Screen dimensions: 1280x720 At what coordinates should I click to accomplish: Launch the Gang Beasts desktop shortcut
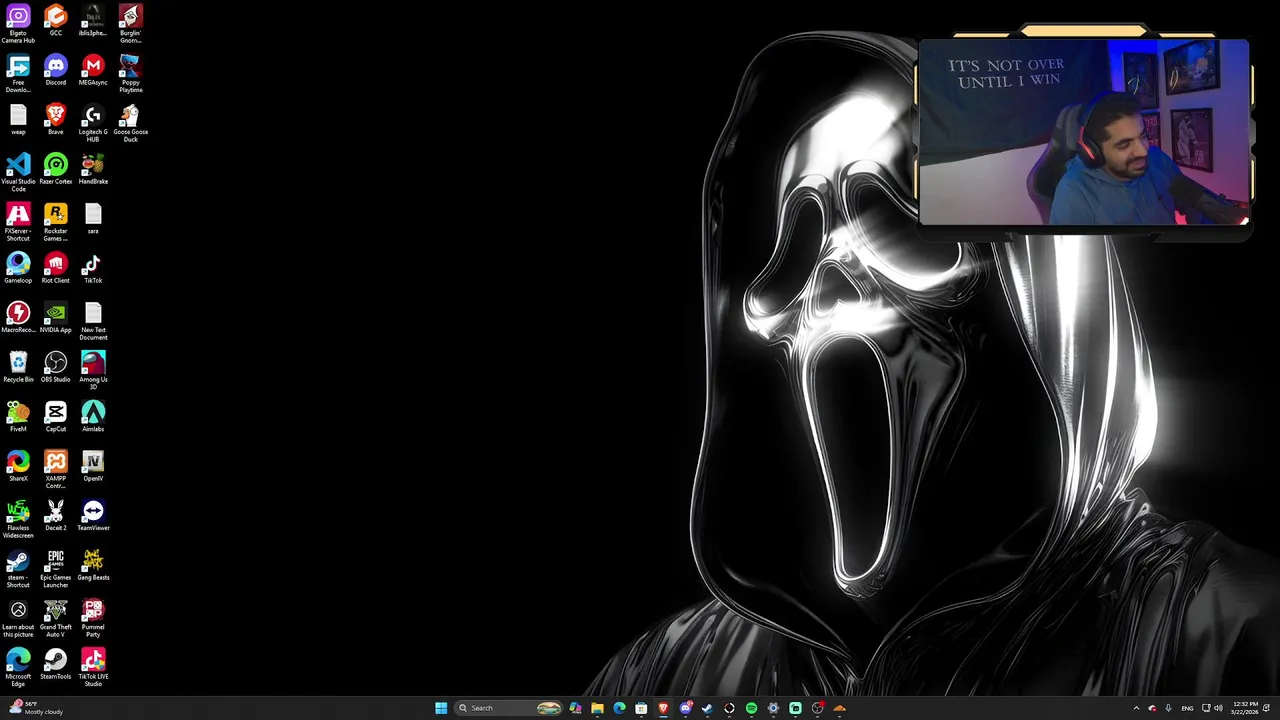pos(93,566)
